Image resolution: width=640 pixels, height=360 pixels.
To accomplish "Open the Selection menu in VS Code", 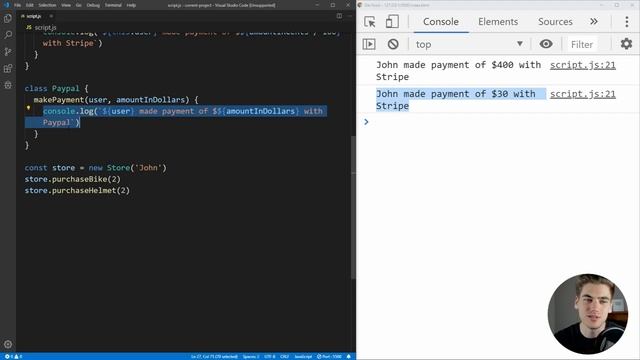I will coord(47,5).
